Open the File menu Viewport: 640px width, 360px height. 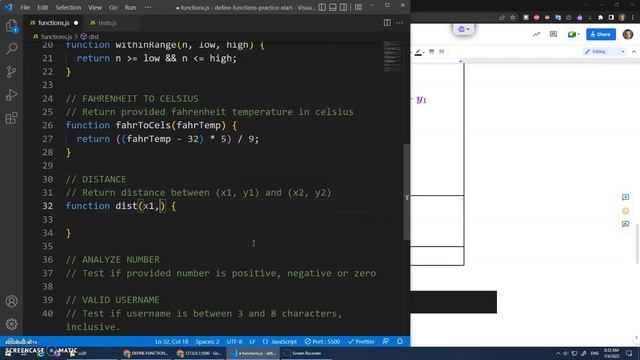coord(25,7)
